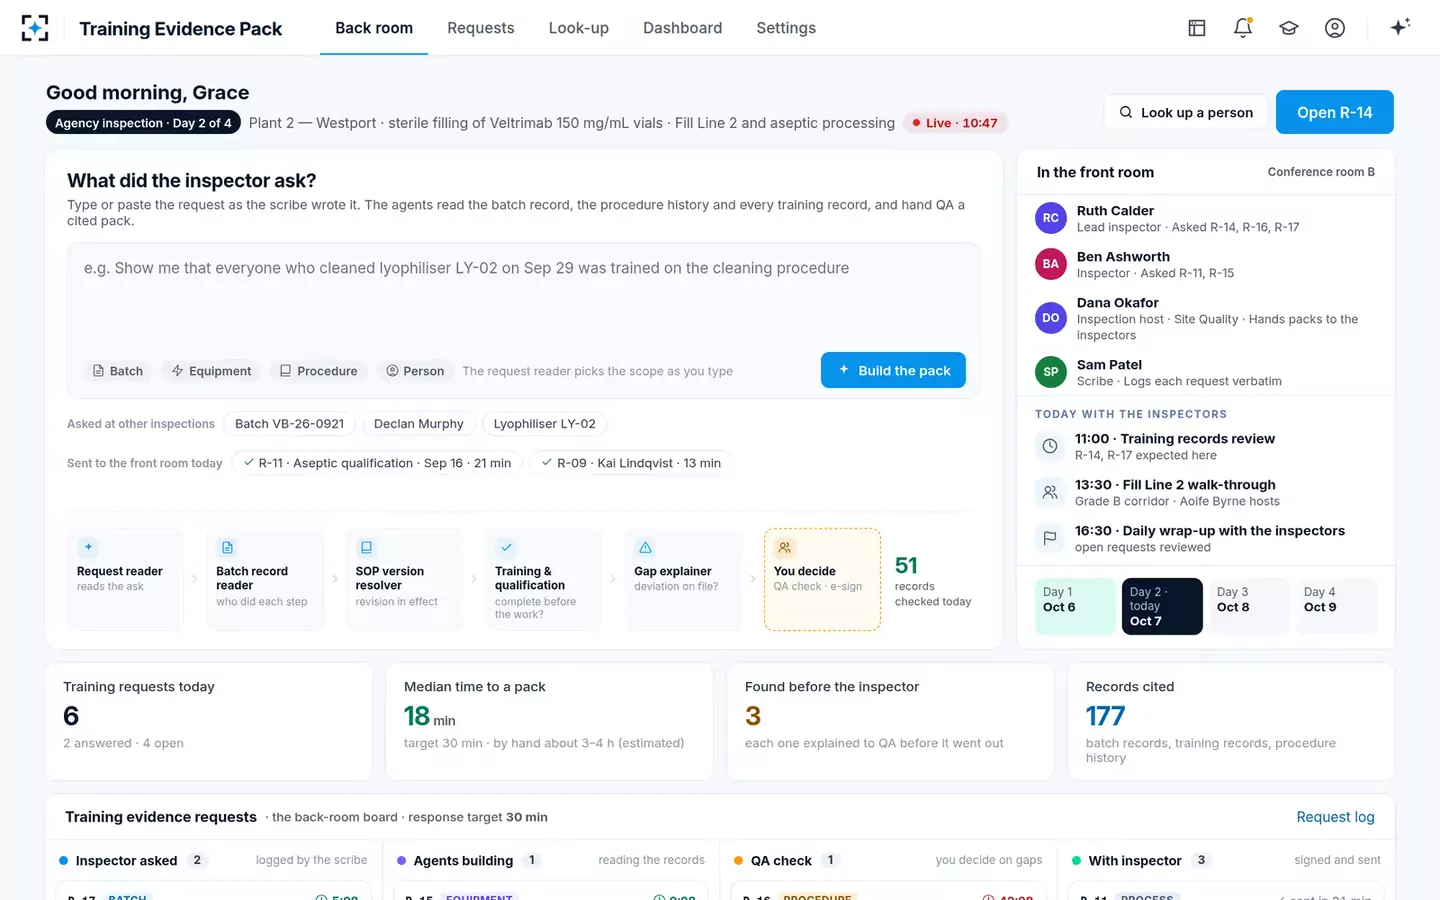This screenshot has height=900, width=1440.
Task: Open the Dashboard tab
Action: click(x=682, y=28)
